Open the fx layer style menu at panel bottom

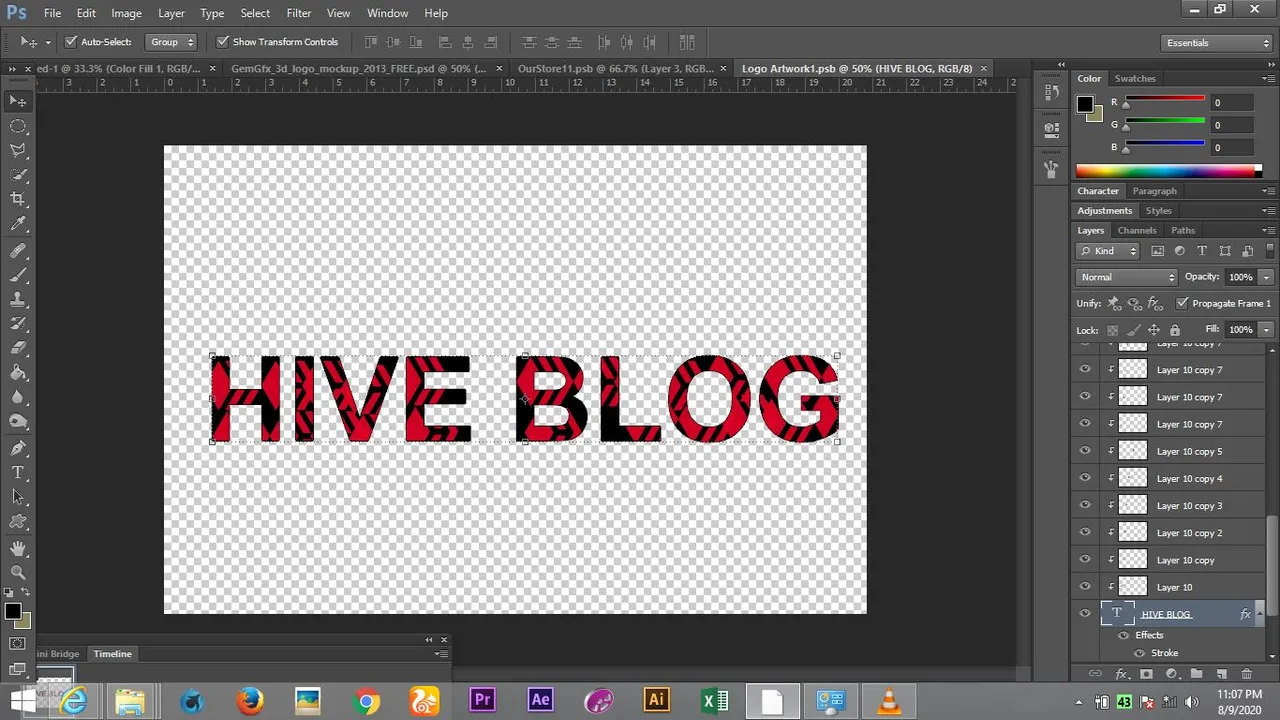point(1121,675)
